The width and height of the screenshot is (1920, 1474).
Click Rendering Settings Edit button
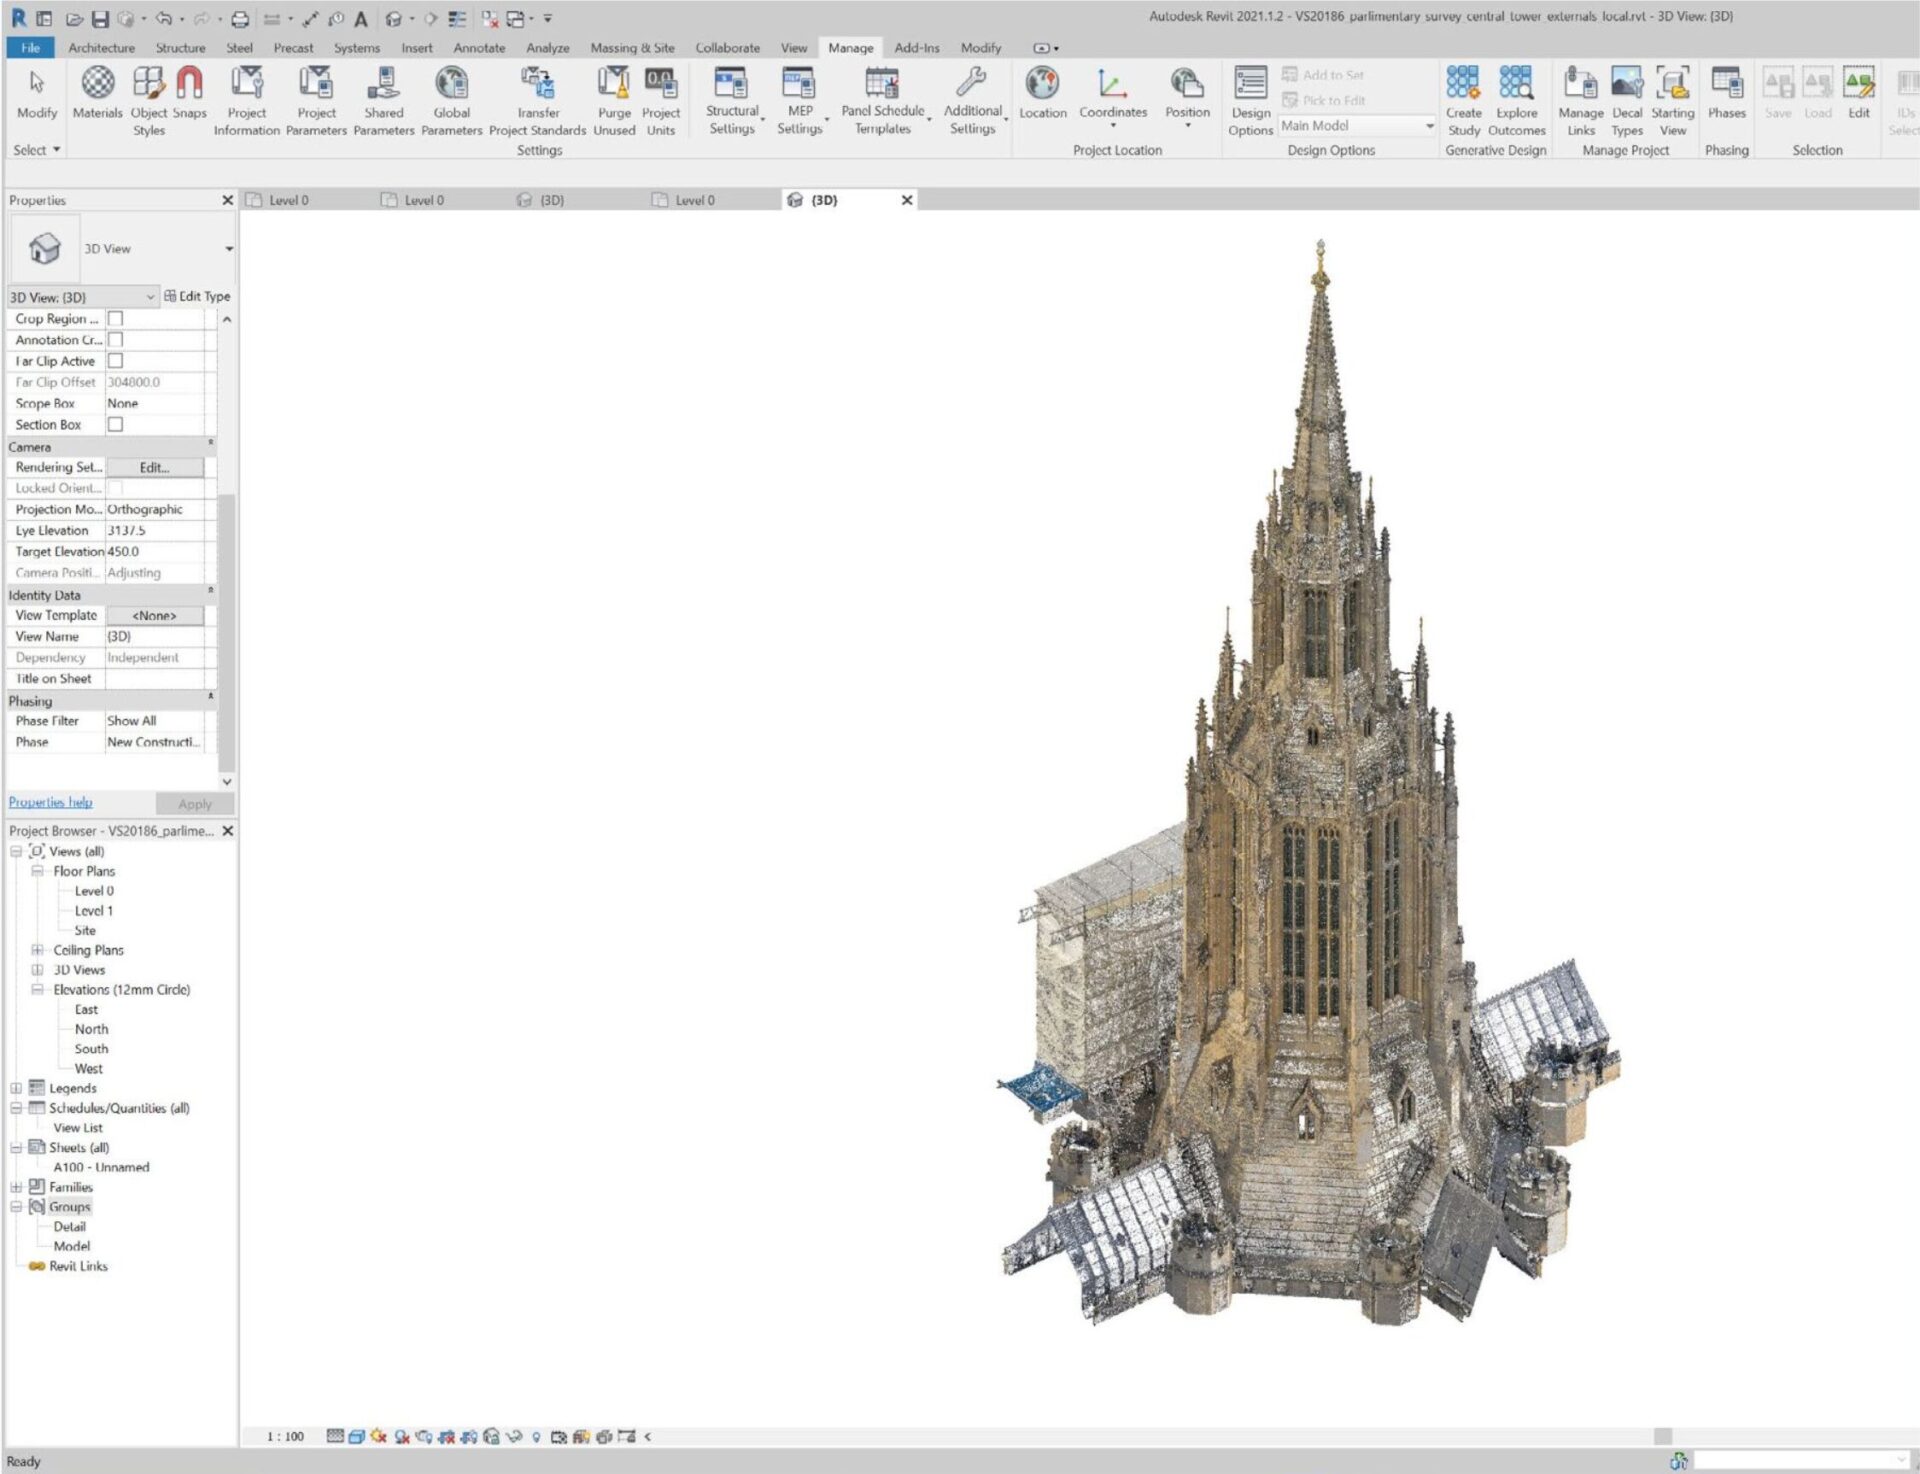tap(155, 467)
